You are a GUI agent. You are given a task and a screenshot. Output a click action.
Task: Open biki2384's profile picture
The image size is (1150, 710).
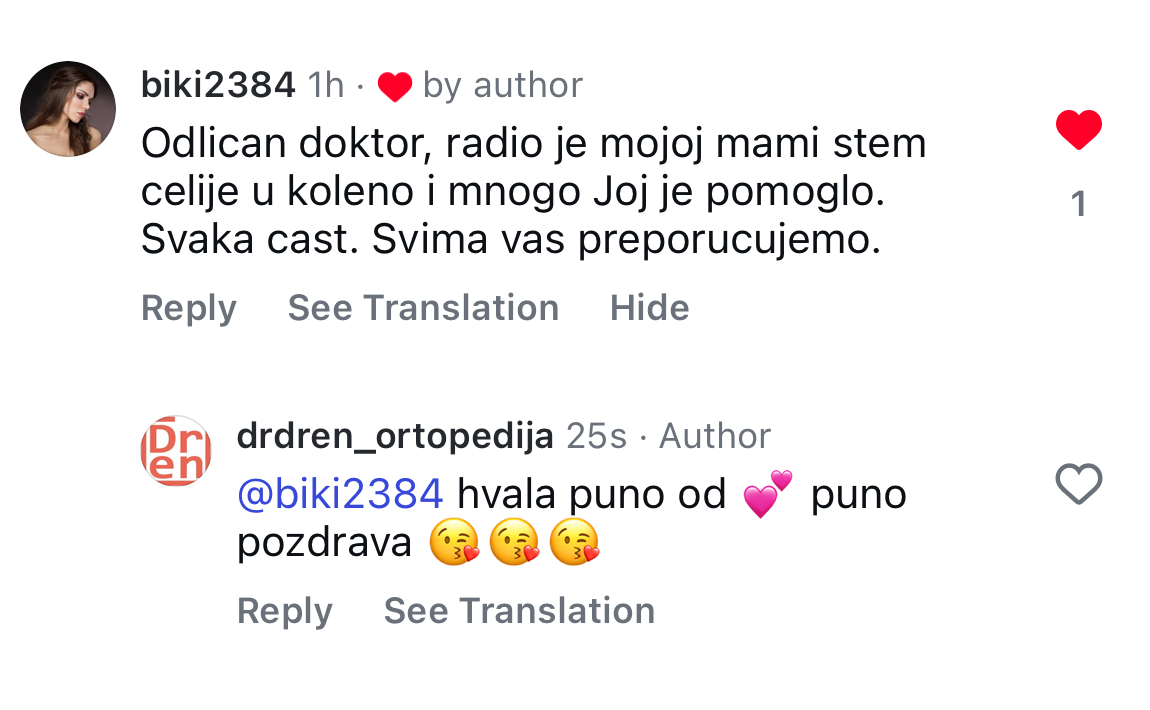point(68,109)
